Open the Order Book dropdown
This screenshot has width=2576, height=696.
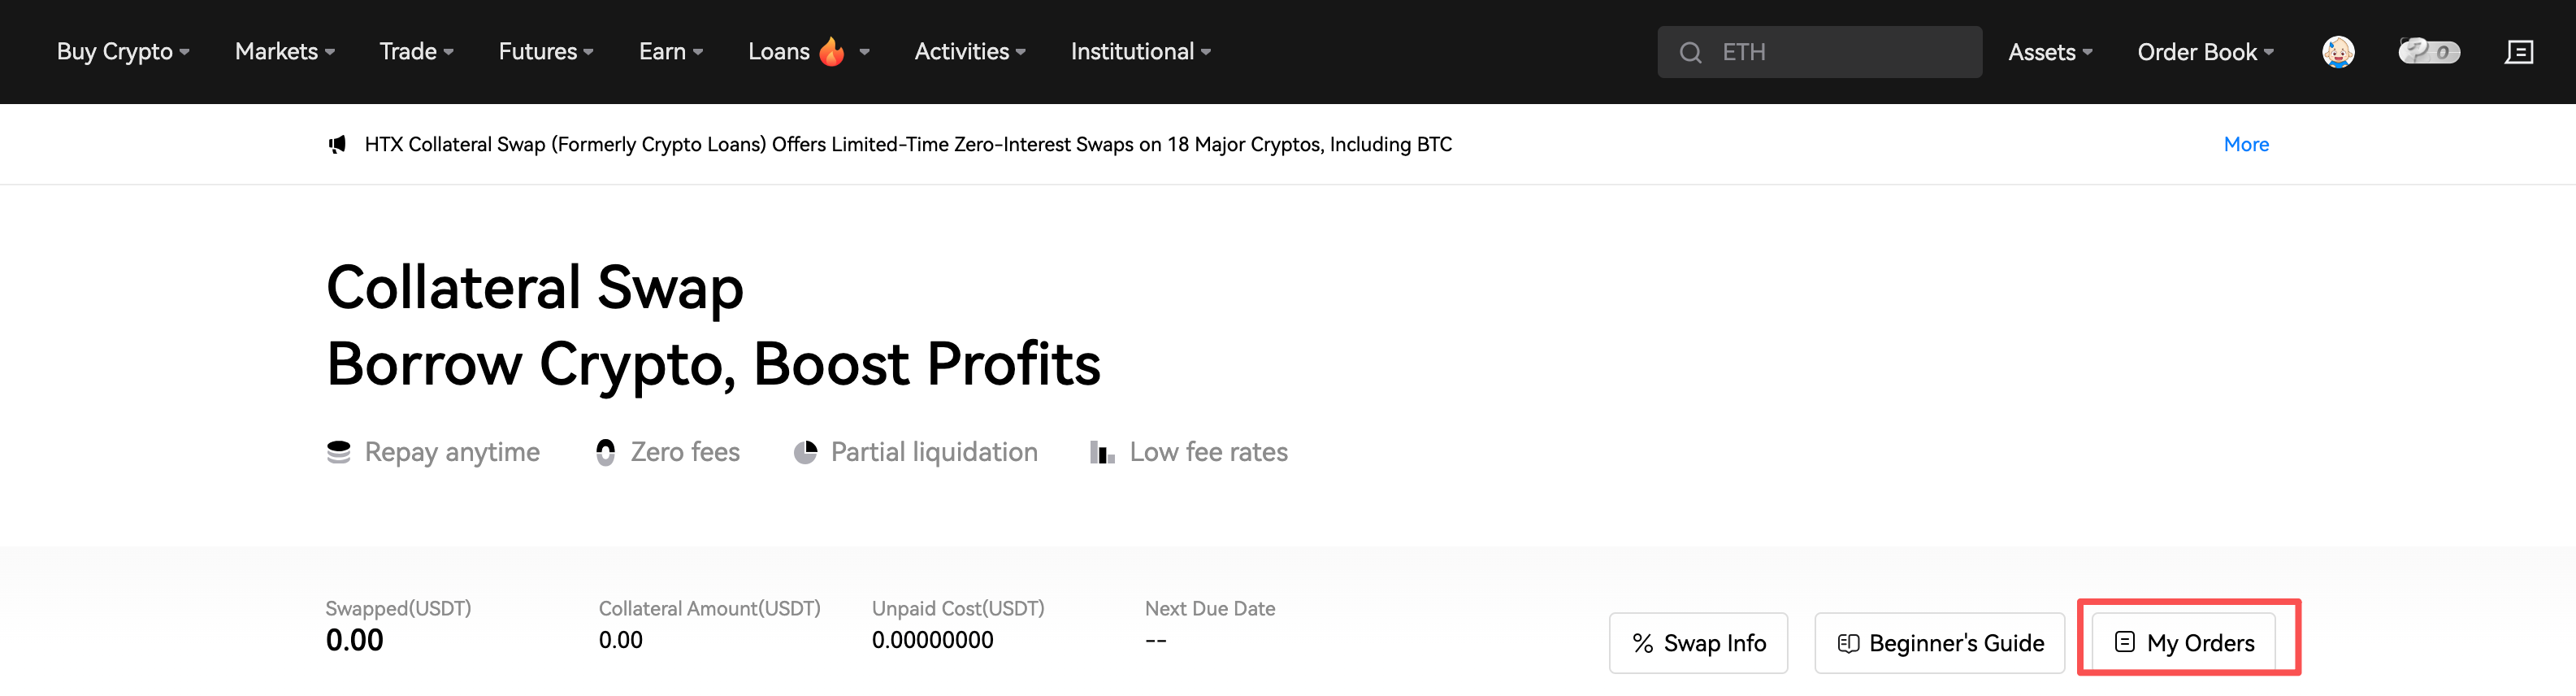pos(2204,52)
